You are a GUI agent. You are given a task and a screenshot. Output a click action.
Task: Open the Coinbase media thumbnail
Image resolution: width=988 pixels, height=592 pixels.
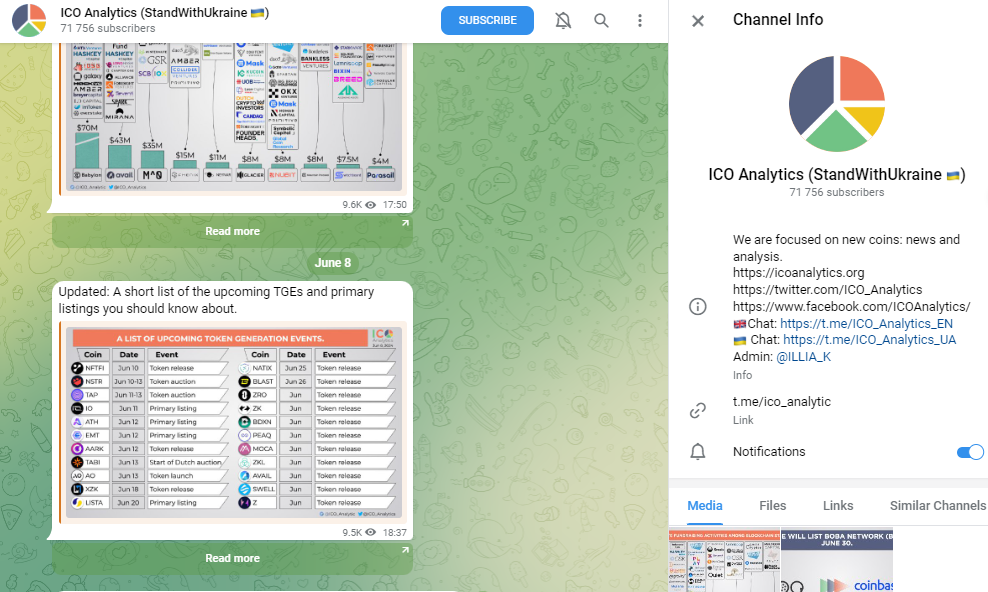tap(836, 560)
